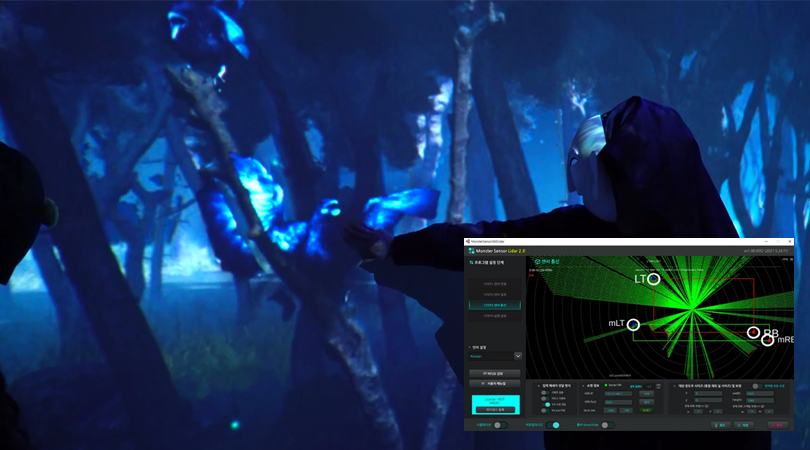Toggle the simulation switch in bottom bar
The width and height of the screenshot is (810, 450).
[x=500, y=425]
